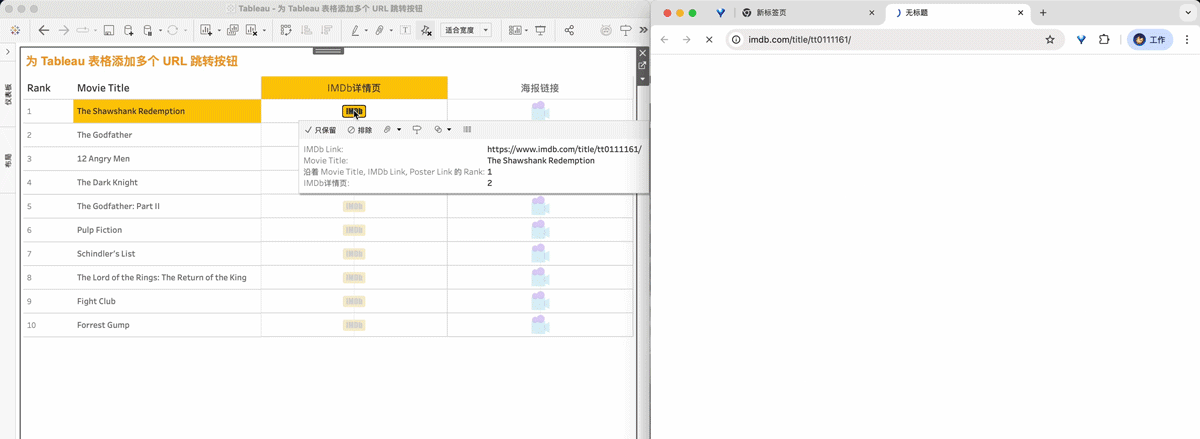1200x439 pixels.
Task: Stop loading page in Chrome
Action: click(708, 40)
